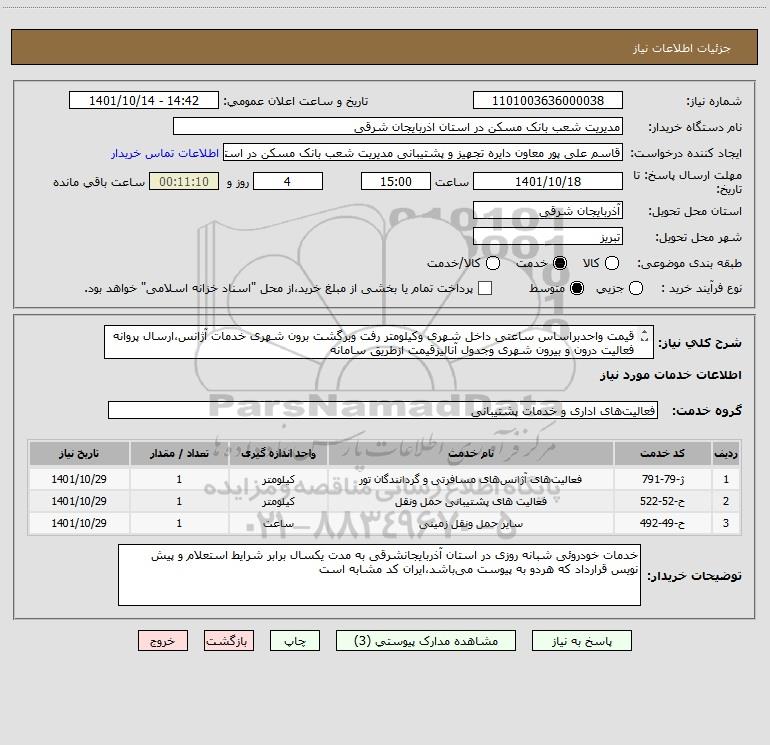The image size is (770, 745).
Task: Click the خروج exit button
Action: click(x=163, y=641)
